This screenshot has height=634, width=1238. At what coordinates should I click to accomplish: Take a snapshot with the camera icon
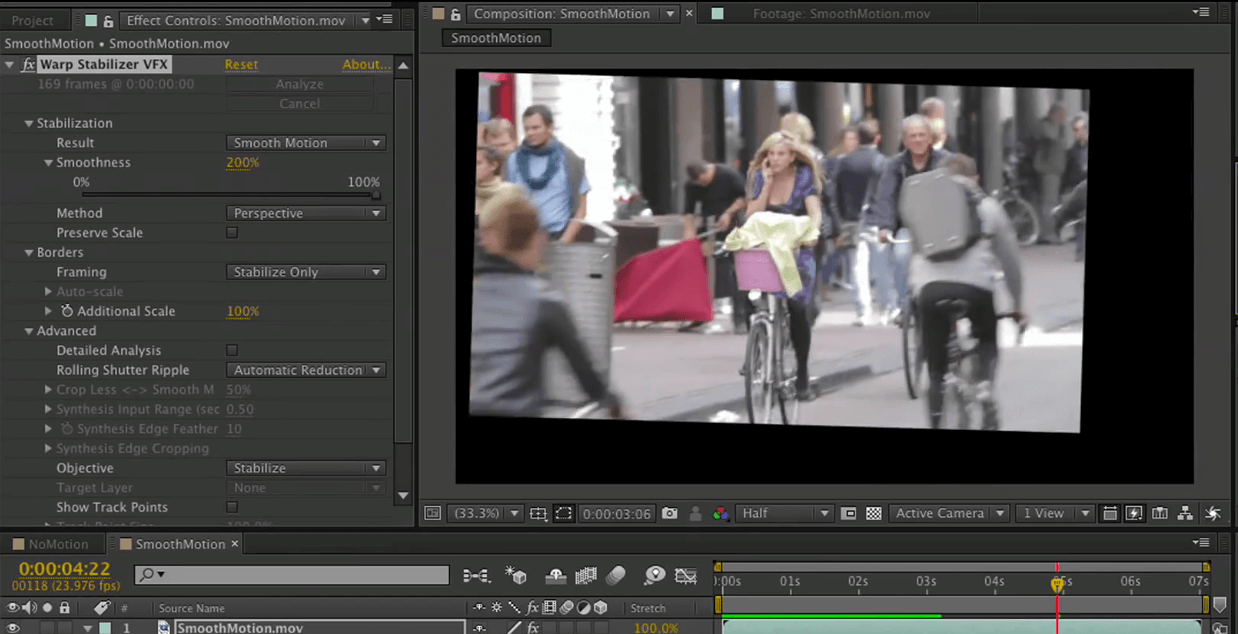(670, 514)
